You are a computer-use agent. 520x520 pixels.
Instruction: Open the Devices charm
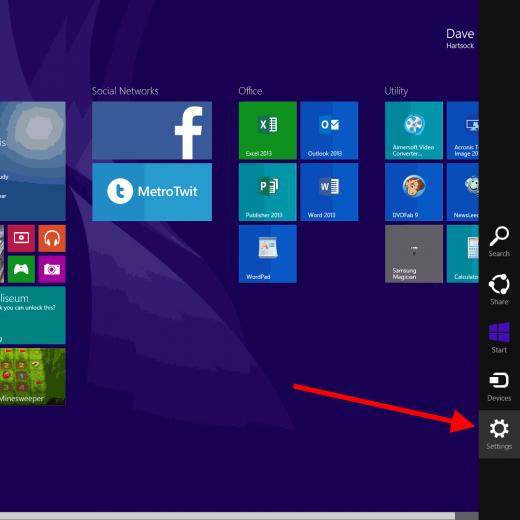click(x=499, y=386)
